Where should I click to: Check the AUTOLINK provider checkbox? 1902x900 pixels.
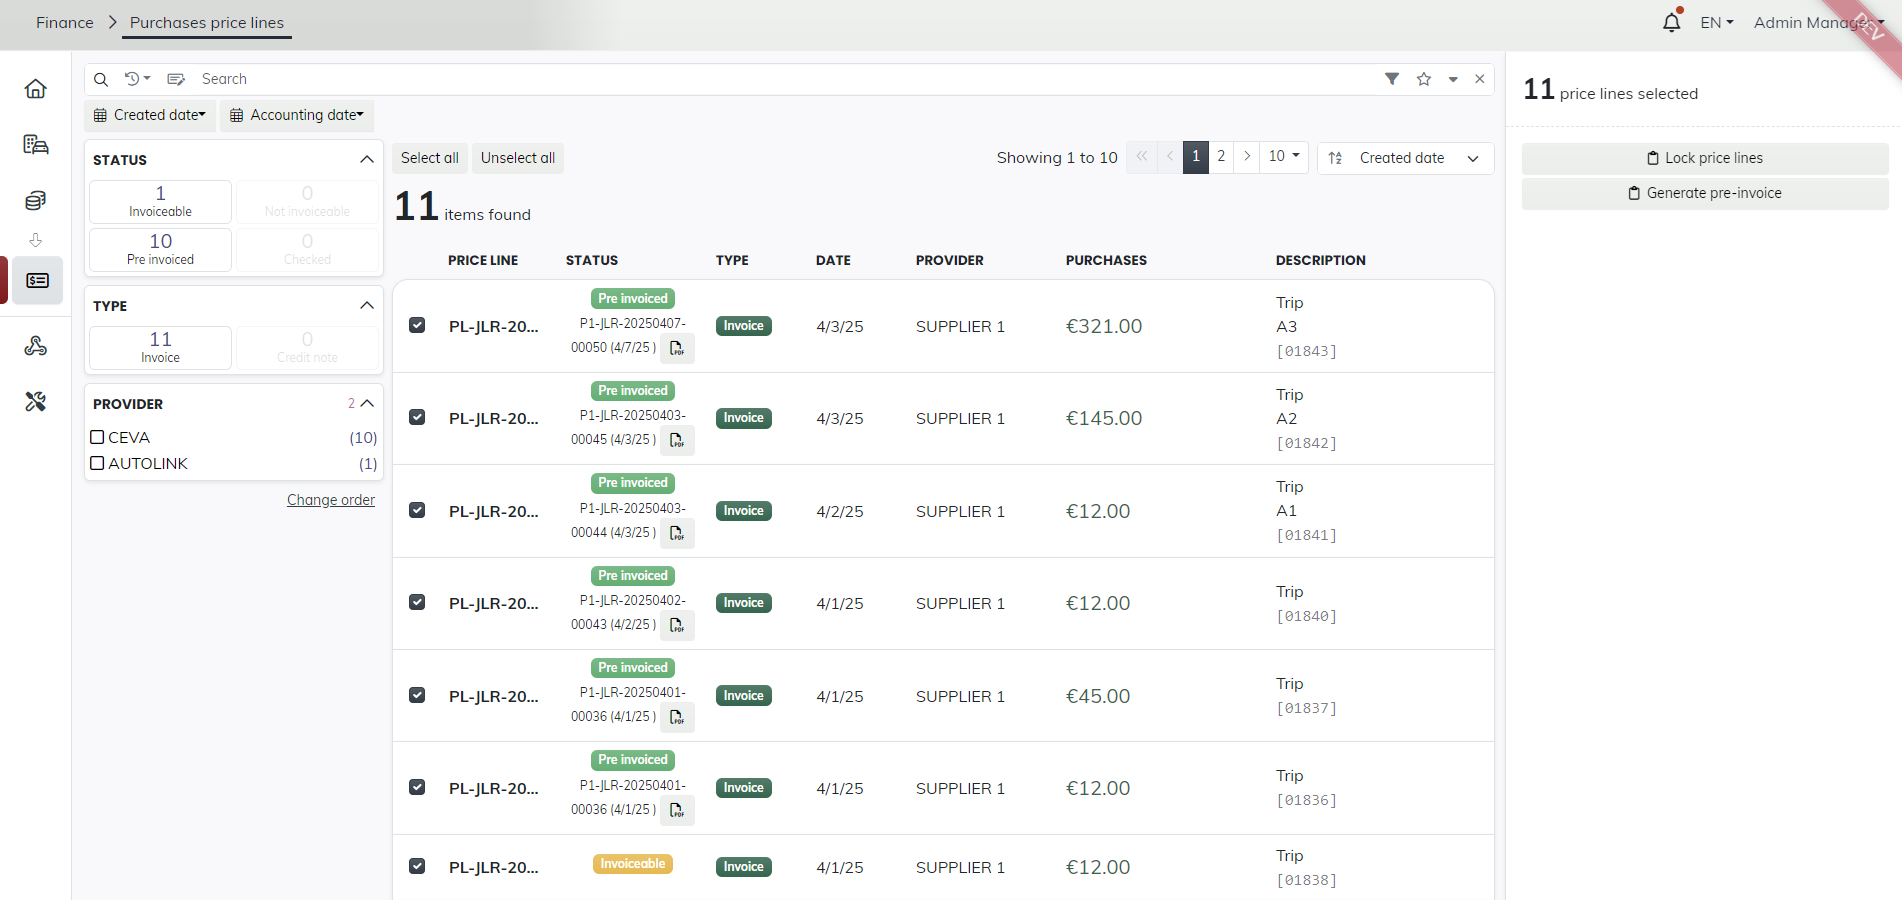tap(98, 463)
